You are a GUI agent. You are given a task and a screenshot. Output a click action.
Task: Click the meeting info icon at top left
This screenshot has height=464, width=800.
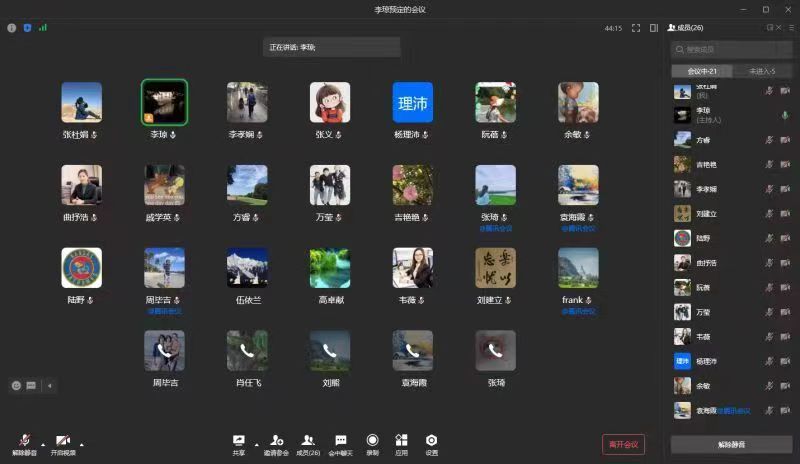pos(12,28)
